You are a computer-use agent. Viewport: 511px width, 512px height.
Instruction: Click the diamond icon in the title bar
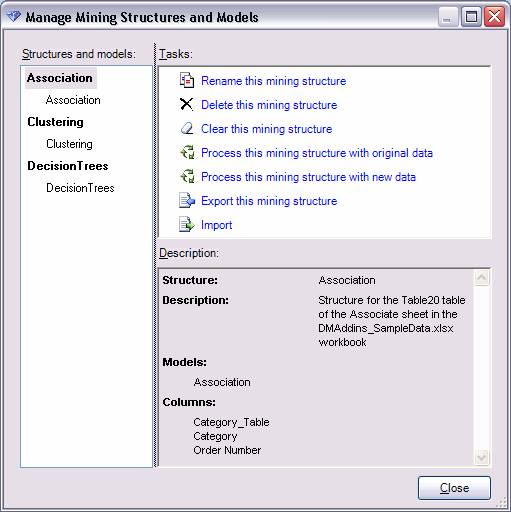pyautogui.click(x=14, y=16)
